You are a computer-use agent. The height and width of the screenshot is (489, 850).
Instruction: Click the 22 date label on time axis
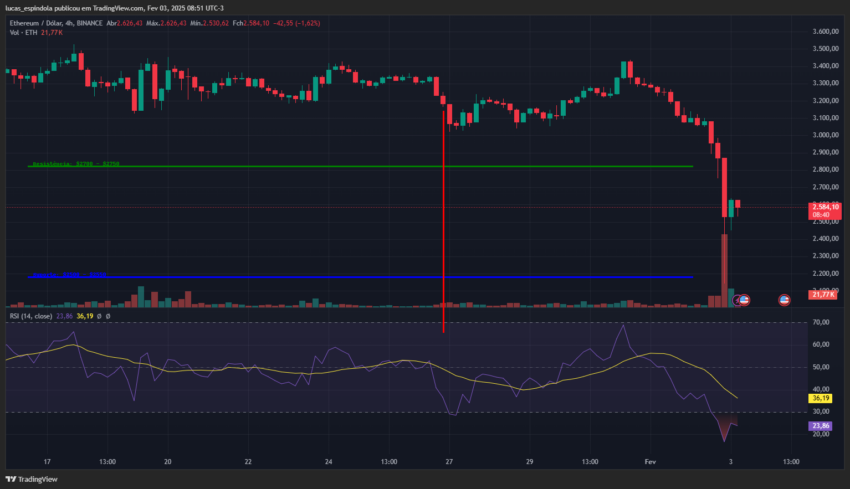coord(248,462)
